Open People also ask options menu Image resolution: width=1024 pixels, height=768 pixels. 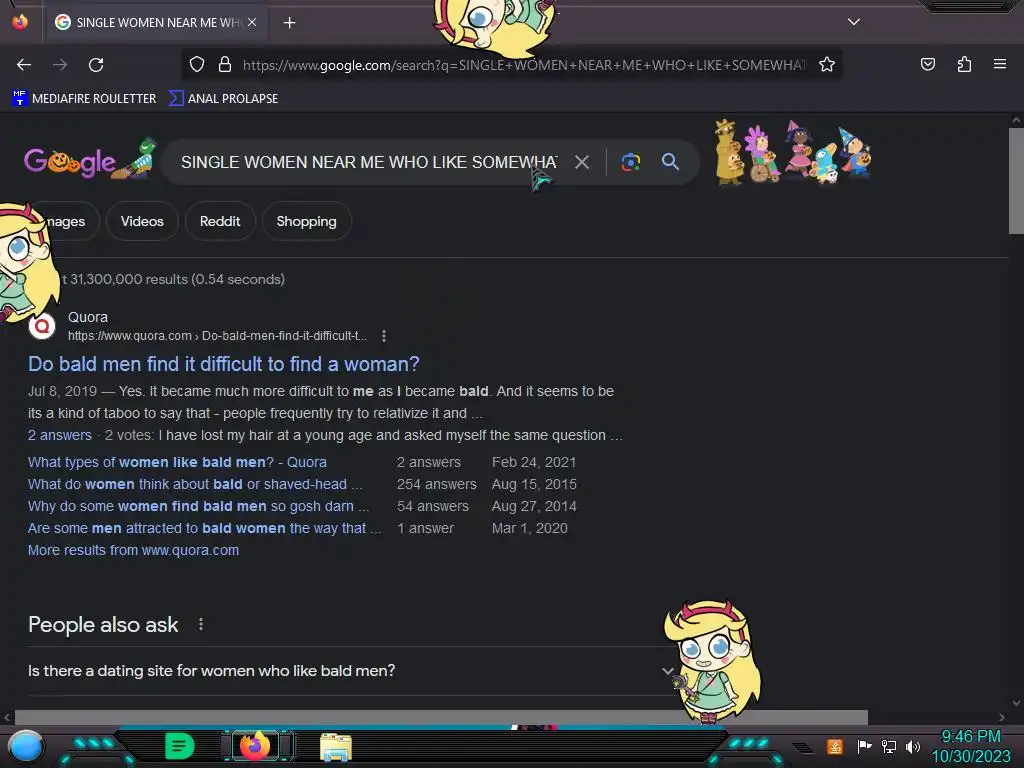pos(201,624)
